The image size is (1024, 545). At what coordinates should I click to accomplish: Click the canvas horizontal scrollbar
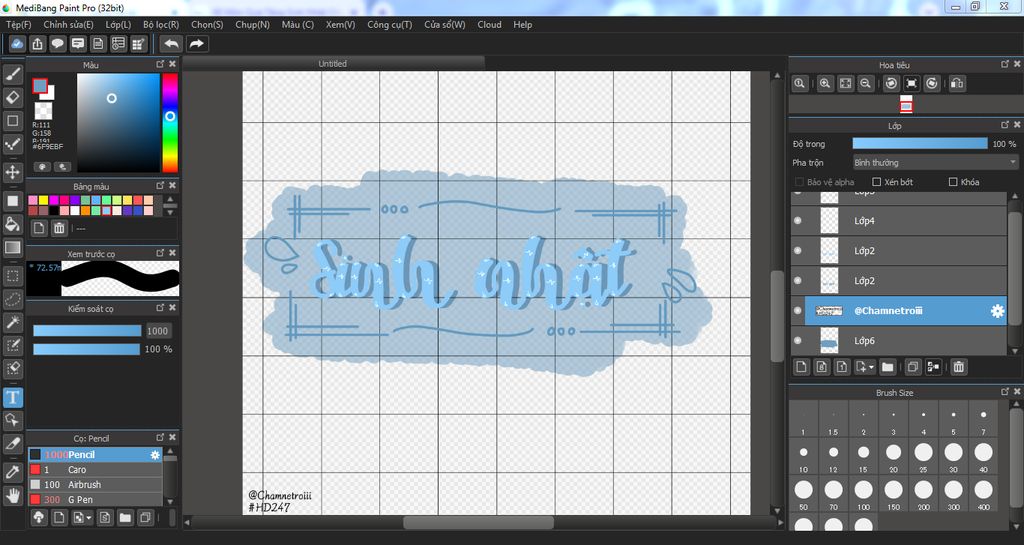pos(479,522)
